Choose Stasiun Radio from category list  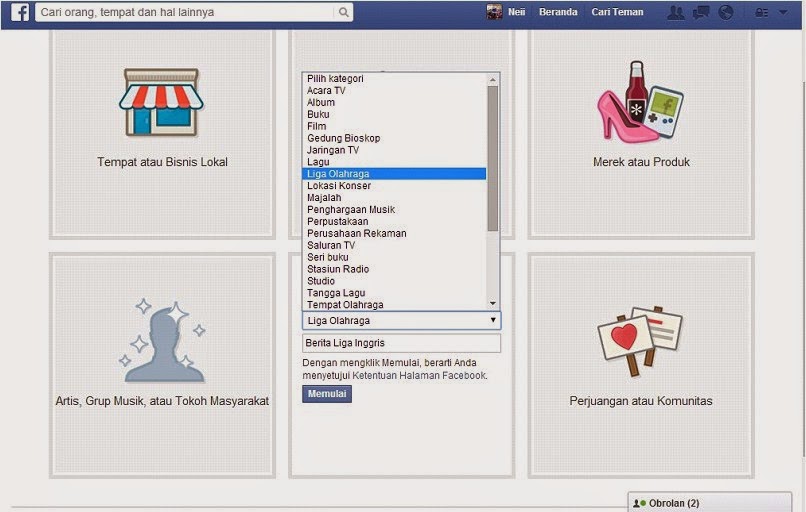pyautogui.click(x=394, y=269)
